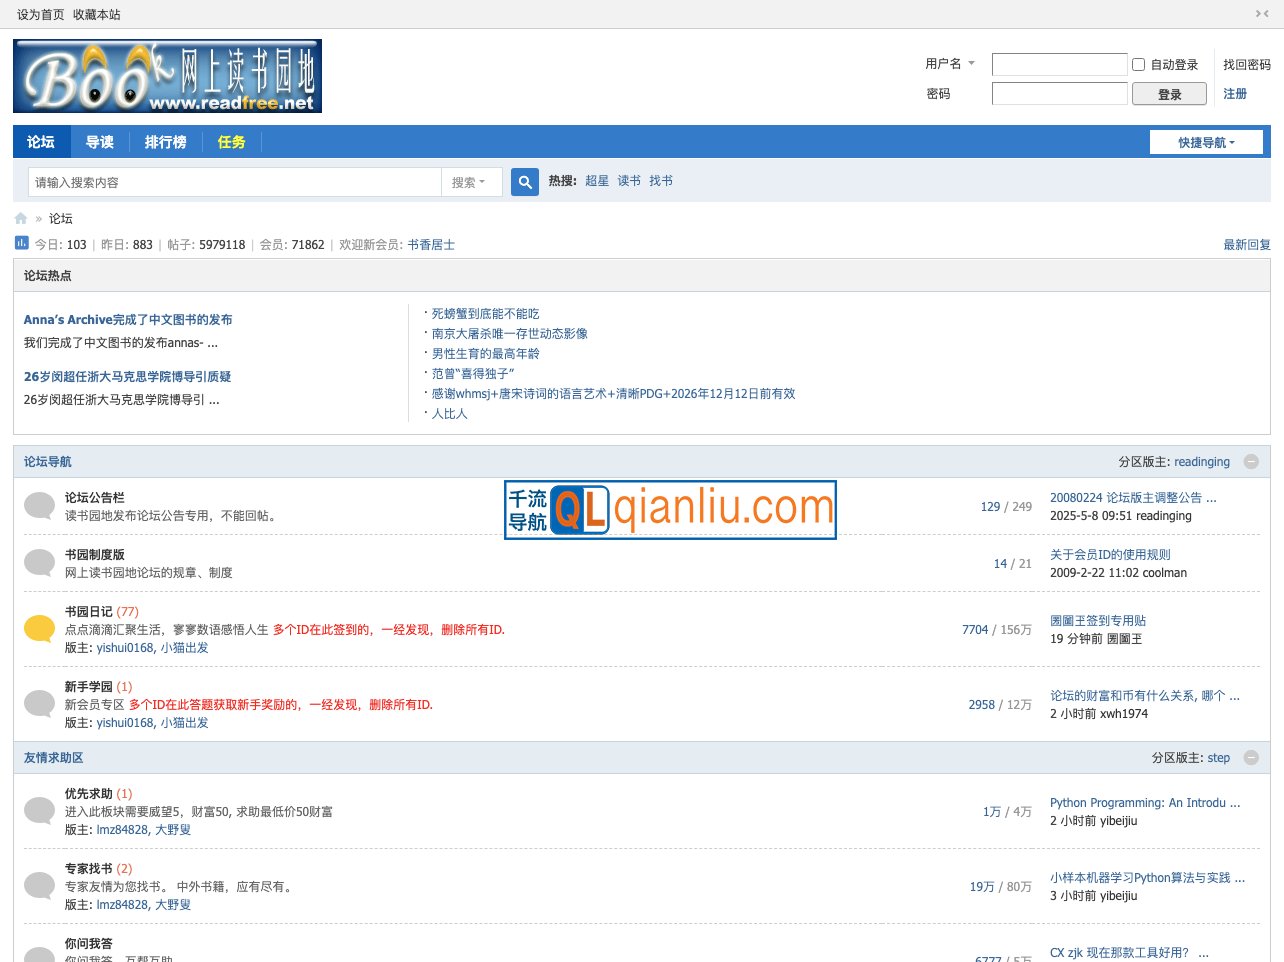Switch to the 导读 tab
The image size is (1284, 962).
tap(100, 142)
